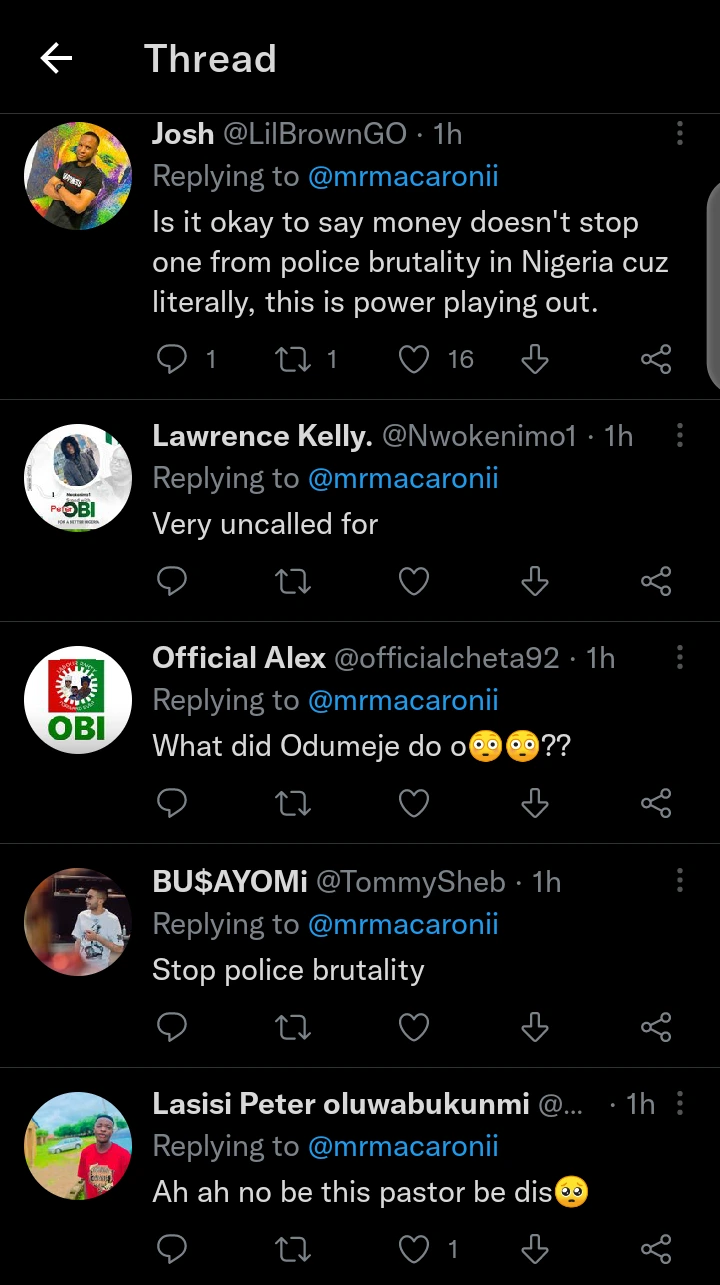720x1285 pixels.
Task: Open more options for Lawrence Kelly's tweet
Action: 680,436
